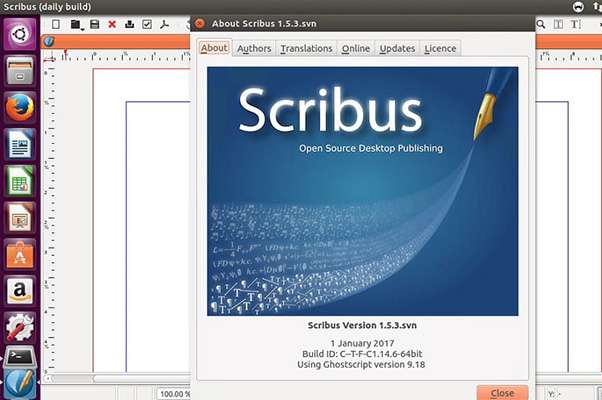Open Ubuntu Dash search icon
The height and width of the screenshot is (400, 602).
pos(20,35)
